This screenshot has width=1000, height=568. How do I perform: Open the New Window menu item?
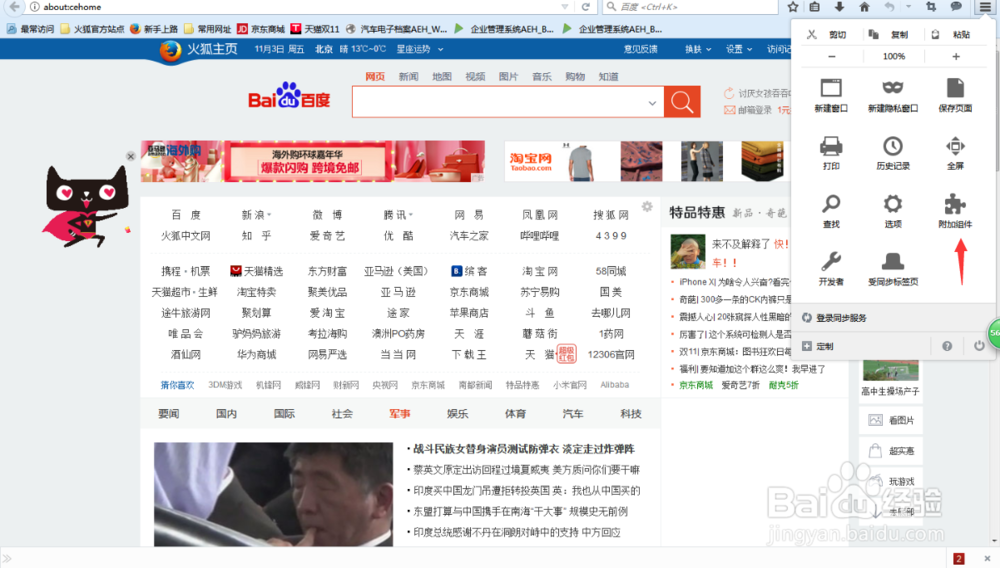831,96
